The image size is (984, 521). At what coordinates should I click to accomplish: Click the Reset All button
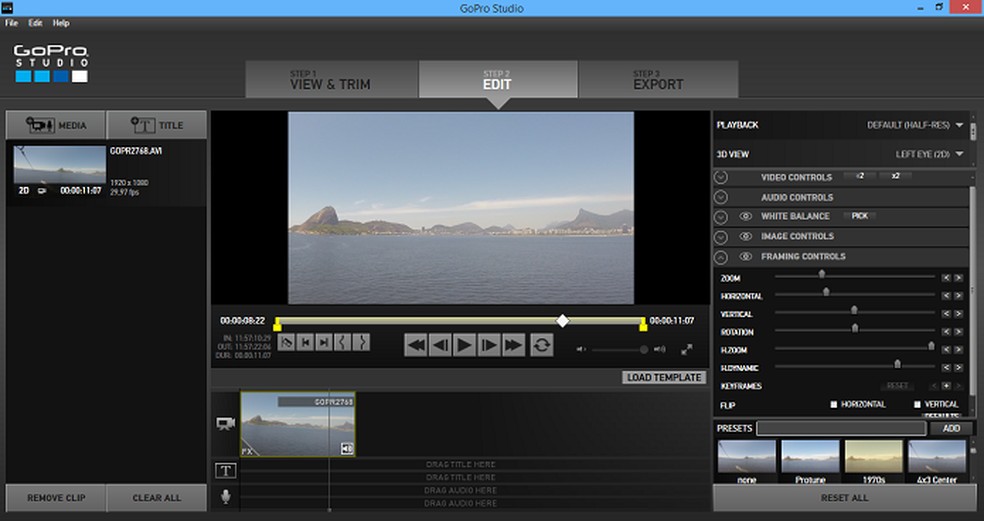pyautogui.click(x=844, y=497)
